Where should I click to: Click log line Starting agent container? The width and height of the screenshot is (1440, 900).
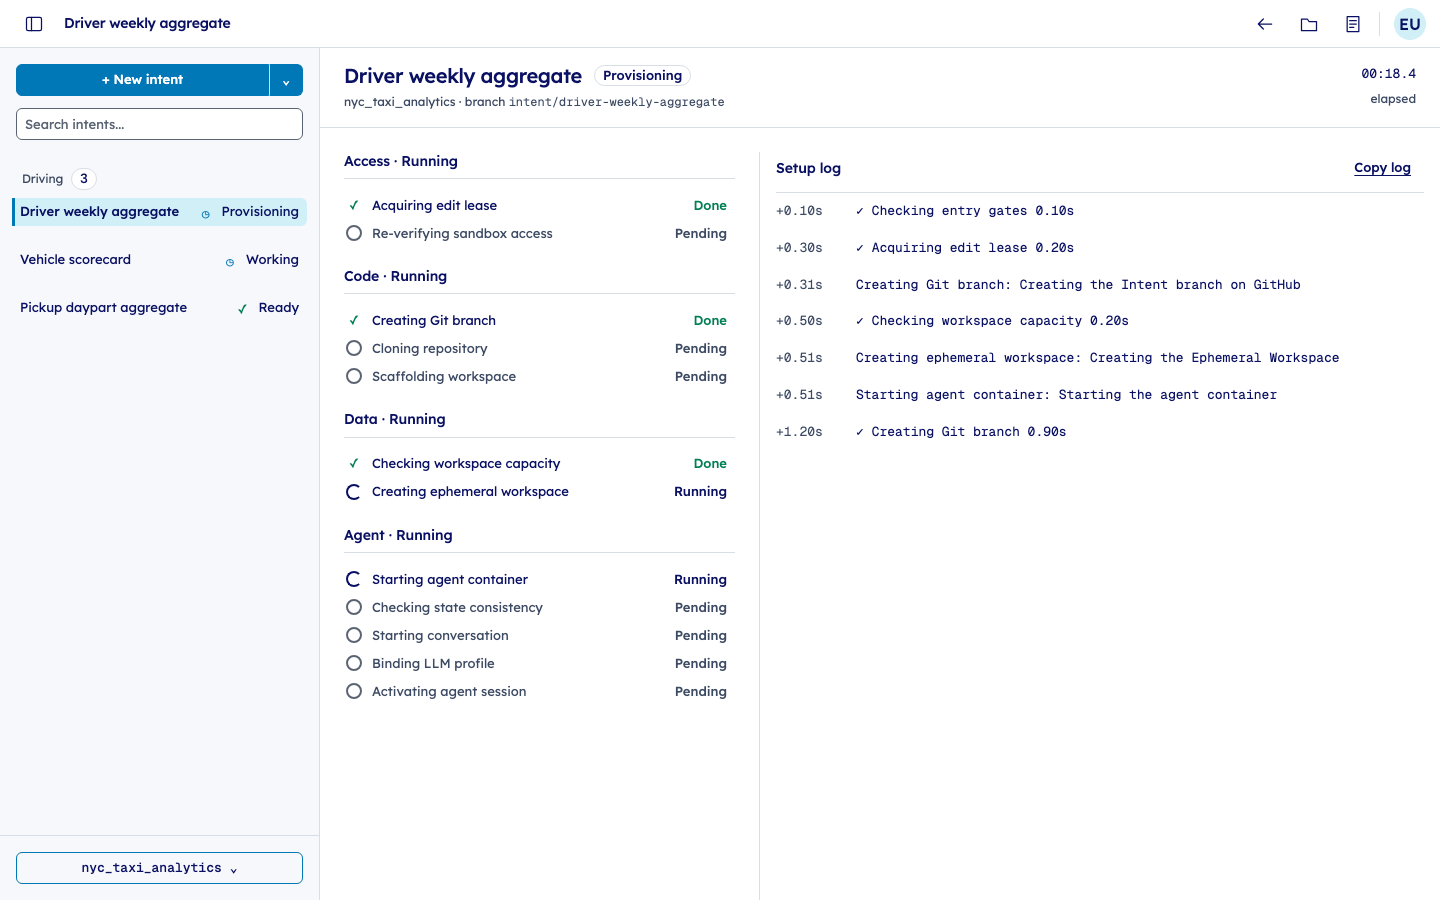(1066, 395)
